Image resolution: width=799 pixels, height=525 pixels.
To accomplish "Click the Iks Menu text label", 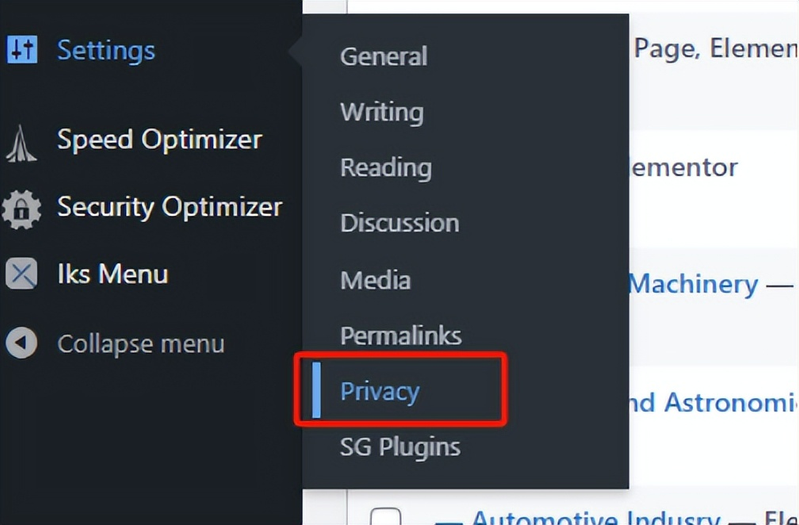I will tap(112, 274).
